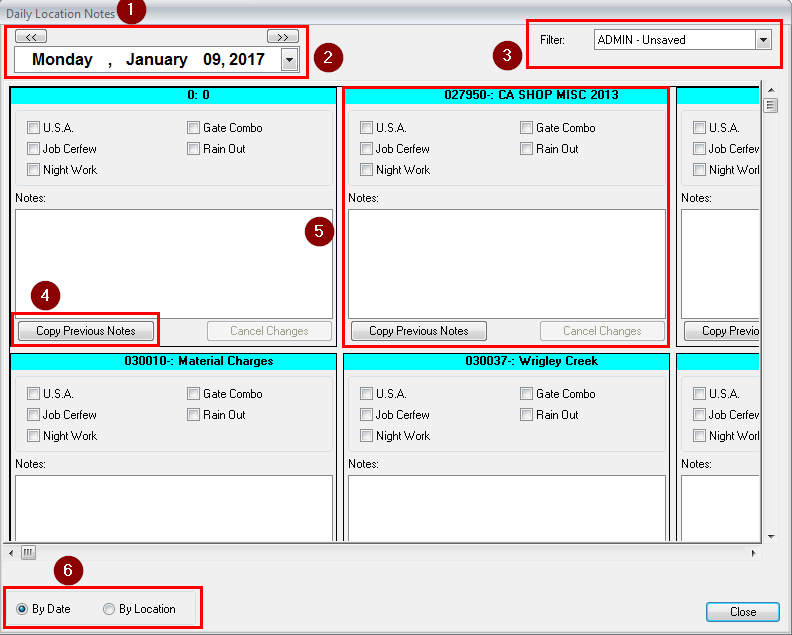This screenshot has height=635, width=792.
Task: Select the By Date radio button
Action: pos(23,609)
